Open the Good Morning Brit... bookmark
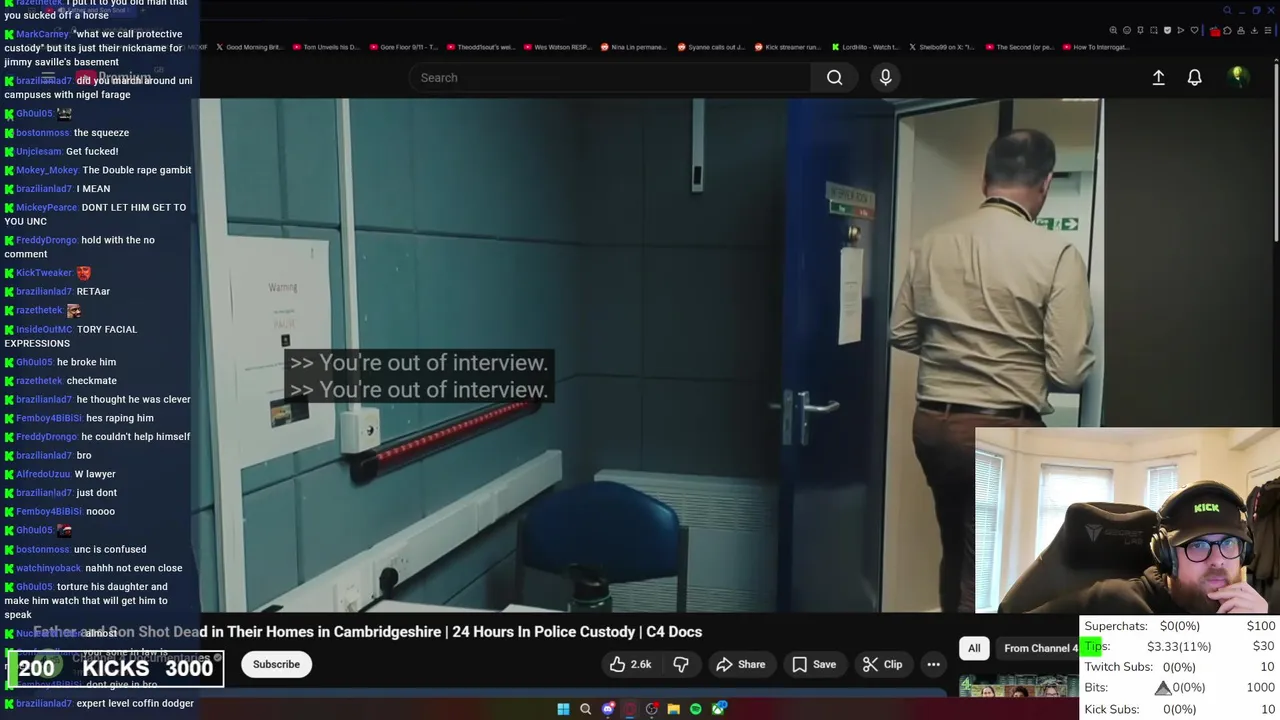1280x720 pixels. click(x=248, y=47)
